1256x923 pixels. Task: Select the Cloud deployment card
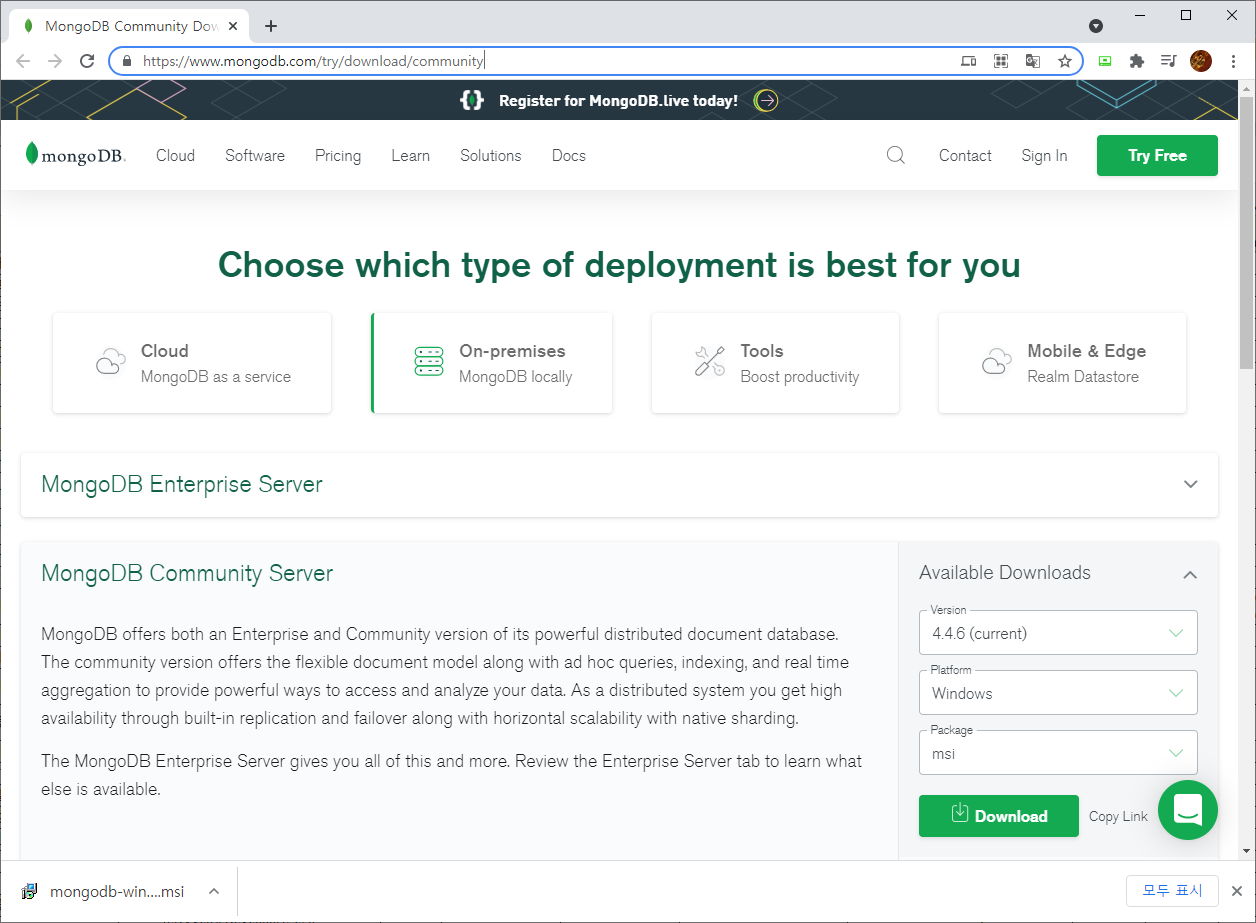[192, 363]
